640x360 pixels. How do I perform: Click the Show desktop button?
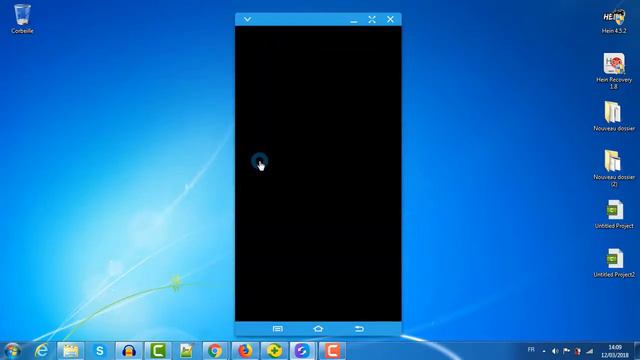coord(637,351)
